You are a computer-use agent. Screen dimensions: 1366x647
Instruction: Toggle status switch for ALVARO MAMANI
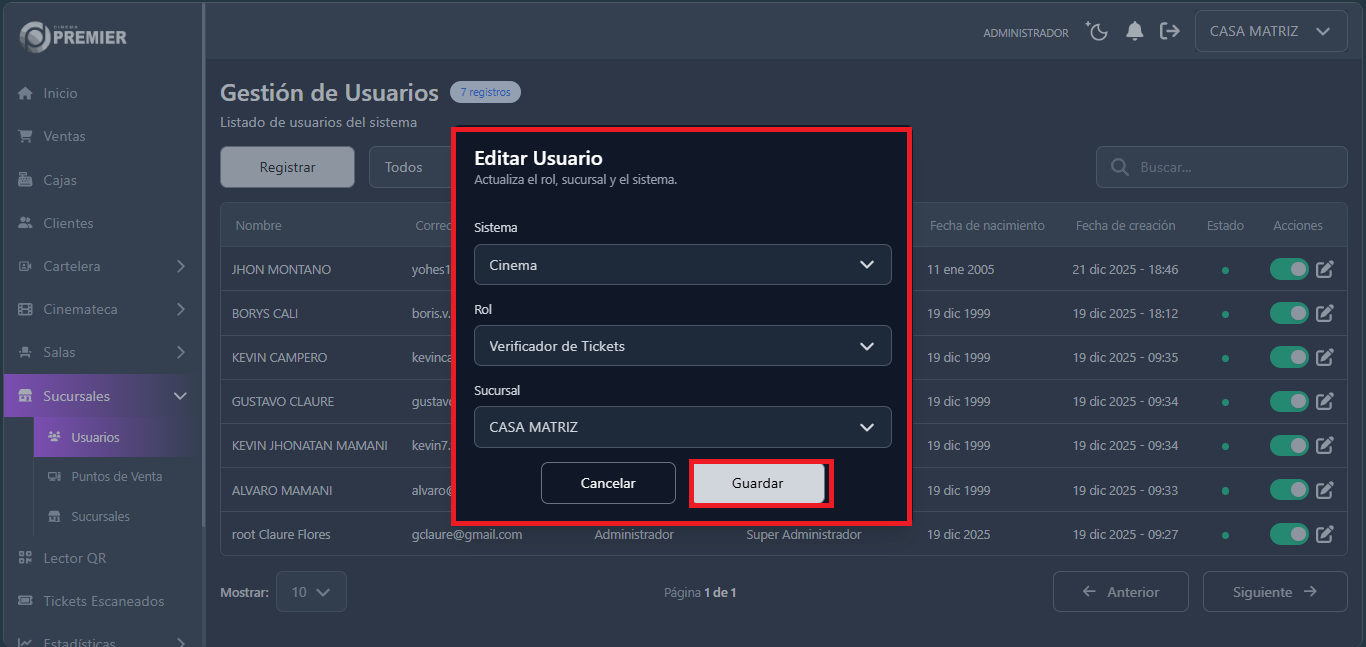point(1289,490)
